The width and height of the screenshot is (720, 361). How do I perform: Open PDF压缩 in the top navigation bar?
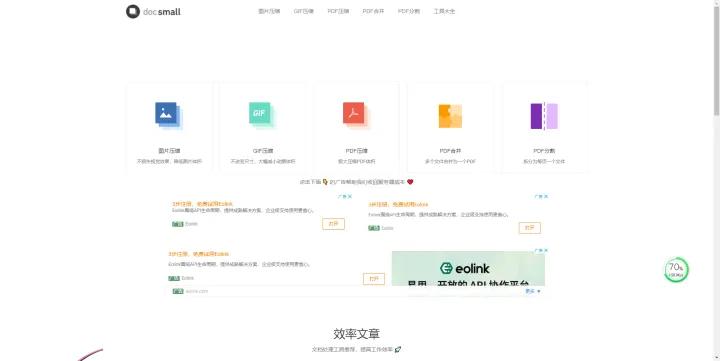coord(338,11)
